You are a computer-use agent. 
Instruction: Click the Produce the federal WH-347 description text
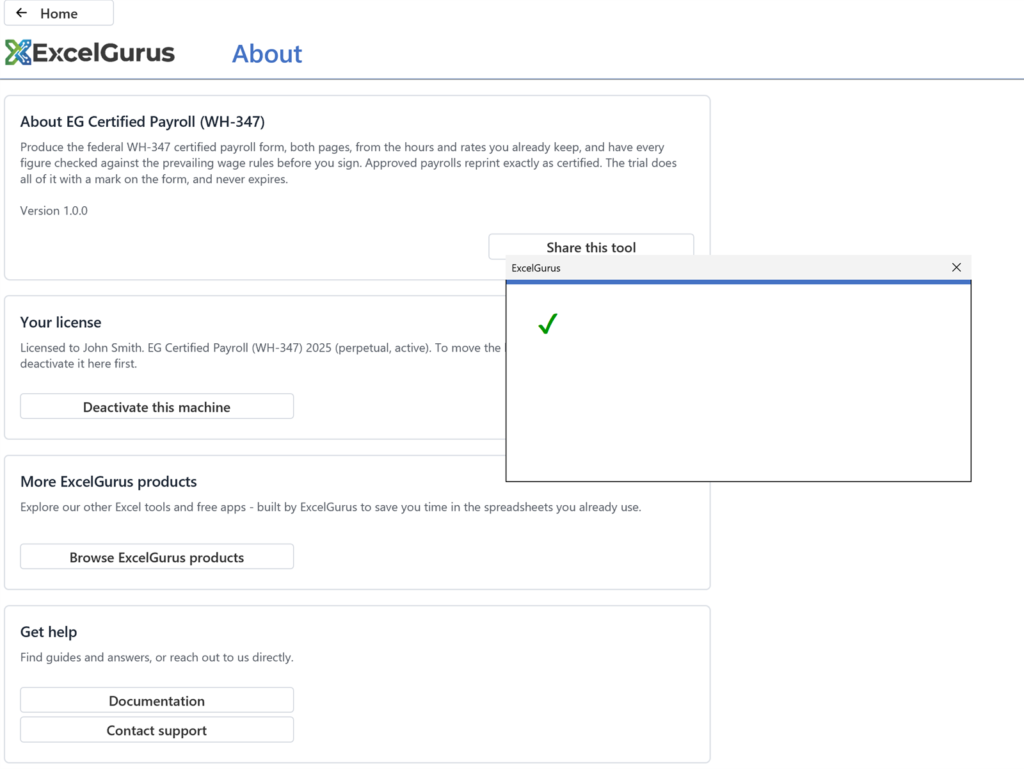(348, 163)
